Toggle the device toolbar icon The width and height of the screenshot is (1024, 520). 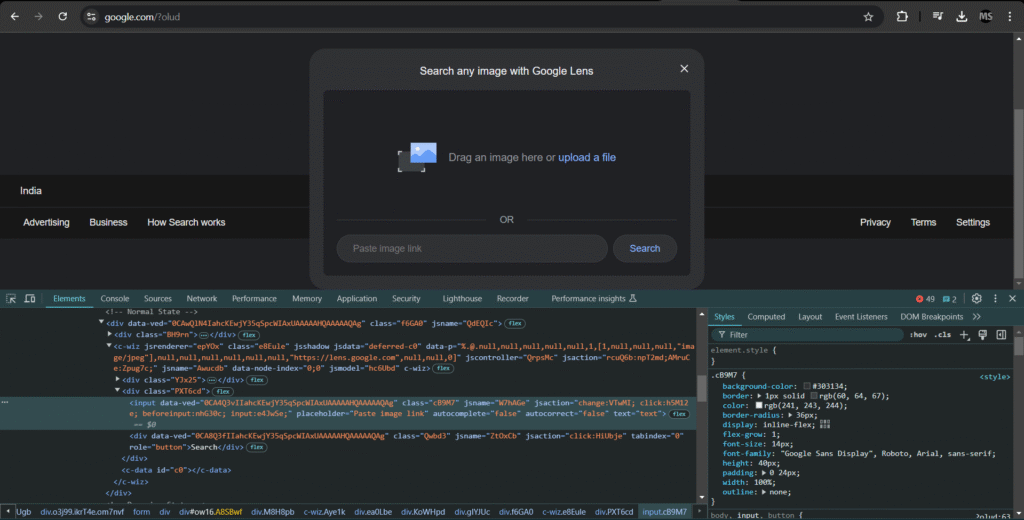click(x=30, y=298)
